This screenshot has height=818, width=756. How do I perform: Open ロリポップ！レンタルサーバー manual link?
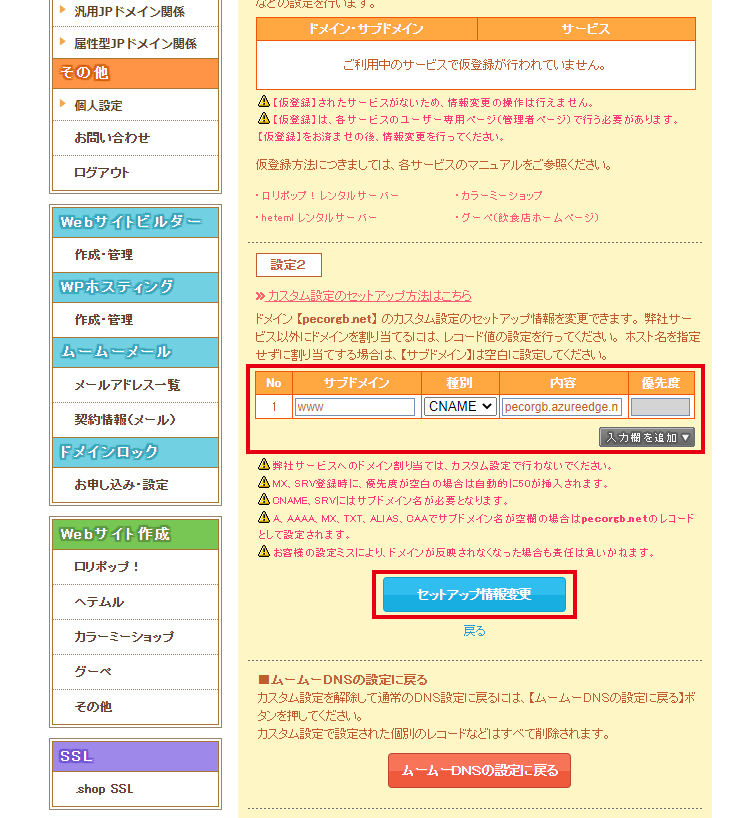point(329,196)
